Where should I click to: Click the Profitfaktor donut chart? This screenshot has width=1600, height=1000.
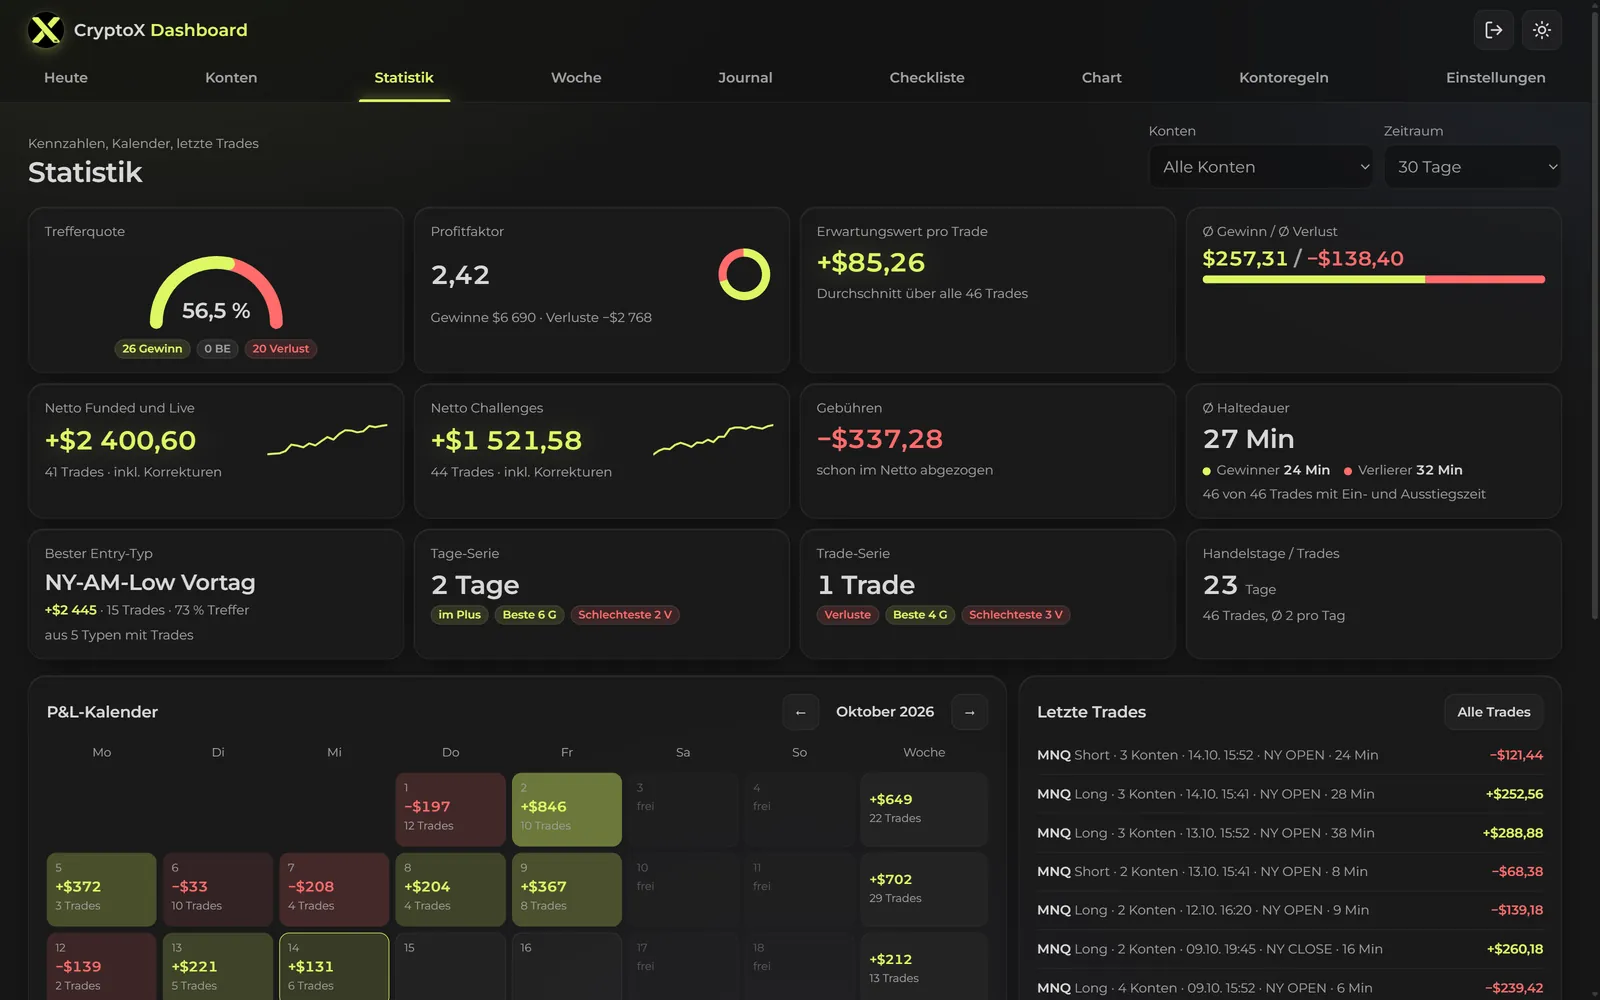coord(744,274)
